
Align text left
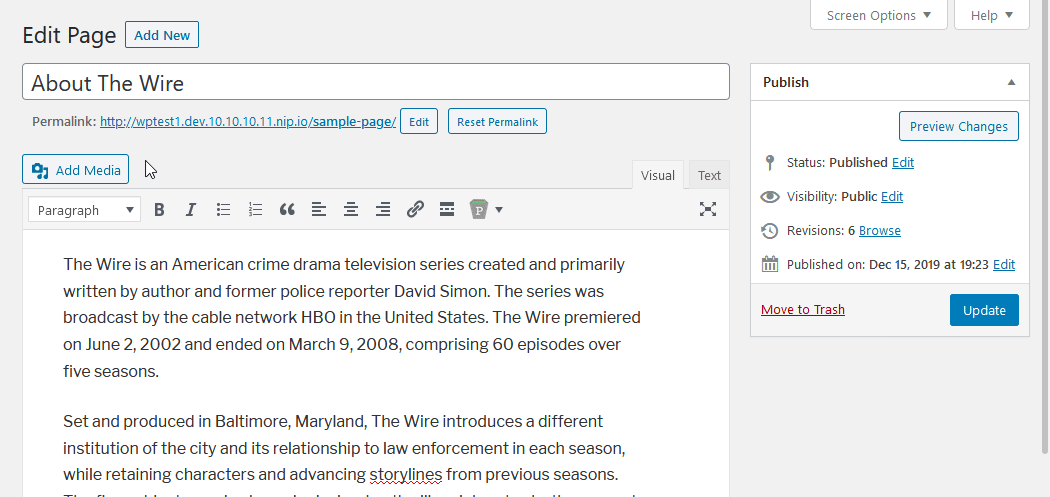pos(319,210)
